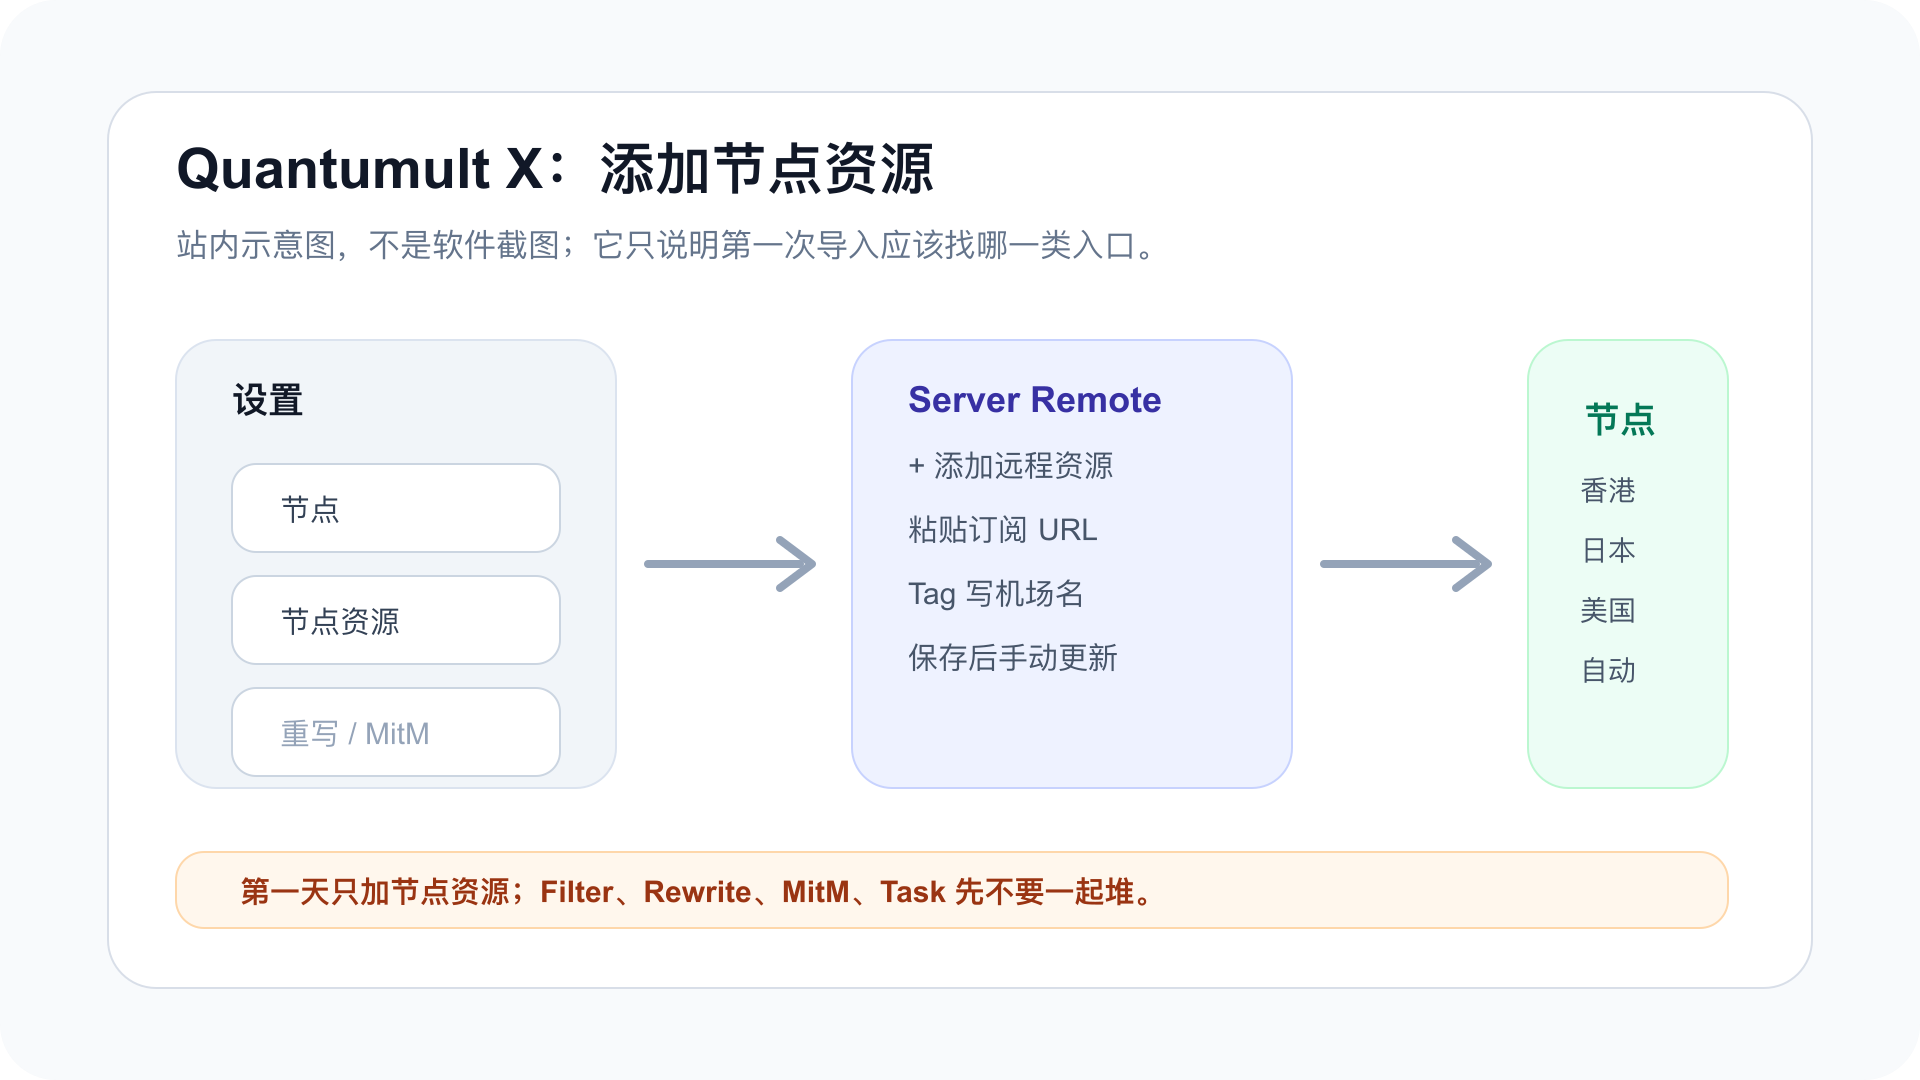Viewport: 1920px width, 1080px height.
Task: Select 美国 in the node list
Action: point(1608,610)
